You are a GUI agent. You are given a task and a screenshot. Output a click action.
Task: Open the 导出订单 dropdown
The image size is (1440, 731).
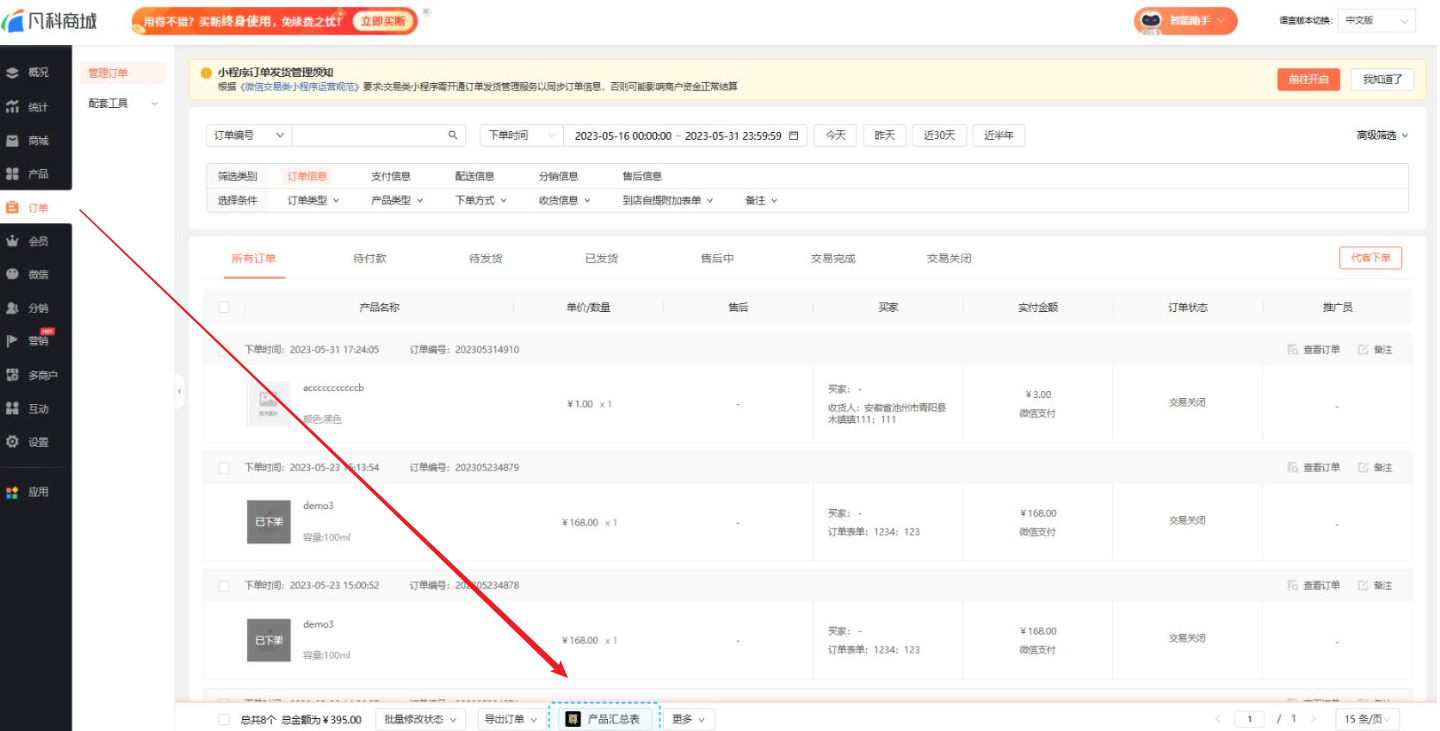[x=511, y=719]
